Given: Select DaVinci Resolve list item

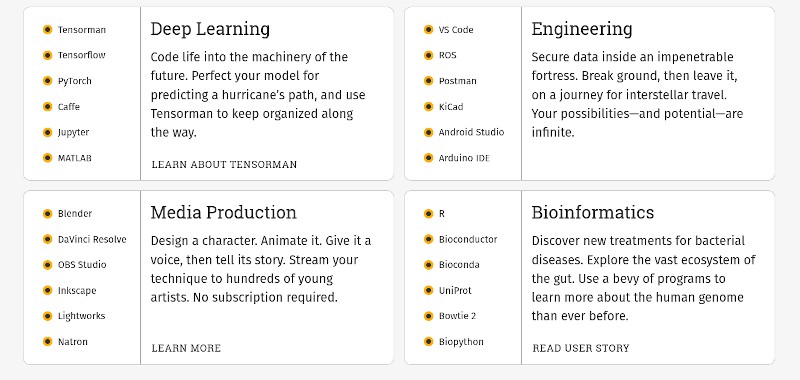Looking at the screenshot, I should [92, 239].
